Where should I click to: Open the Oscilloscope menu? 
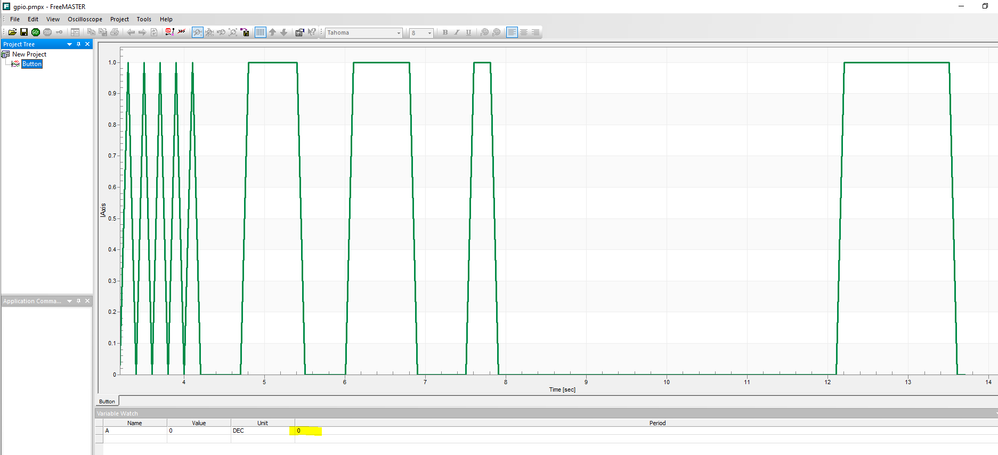pos(85,19)
